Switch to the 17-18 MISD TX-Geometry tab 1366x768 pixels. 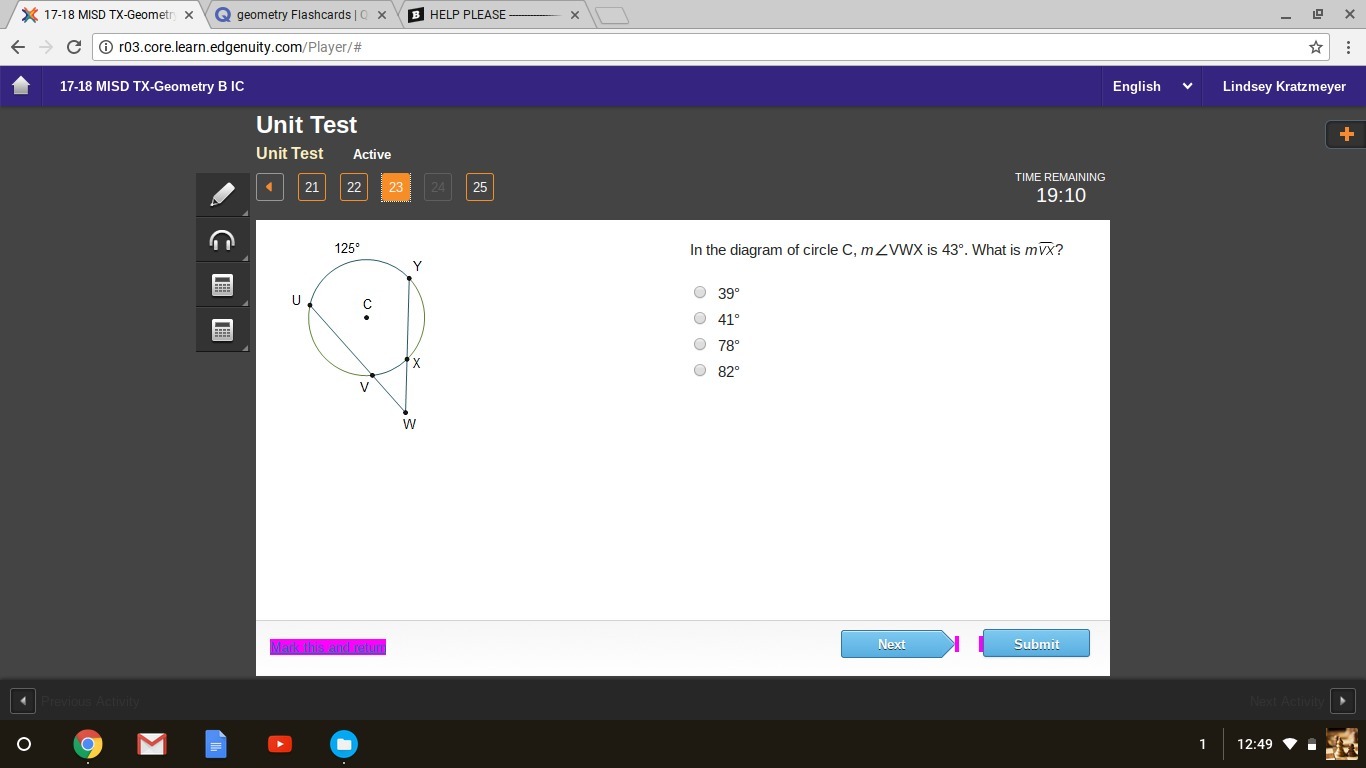[107, 15]
